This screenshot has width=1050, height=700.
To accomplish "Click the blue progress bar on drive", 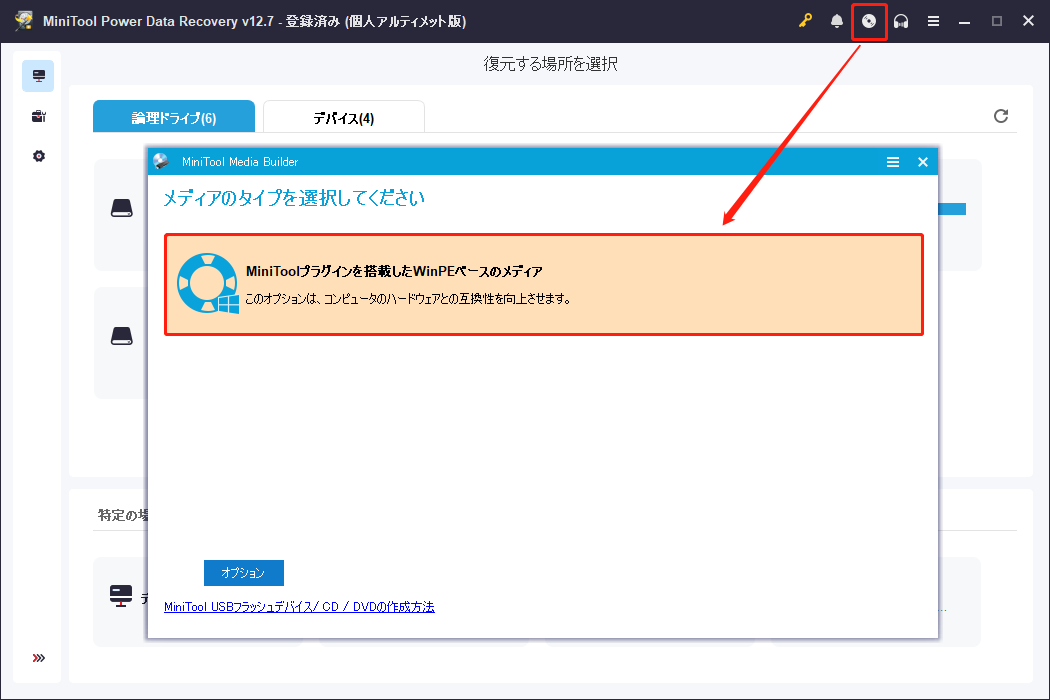I will (x=952, y=209).
